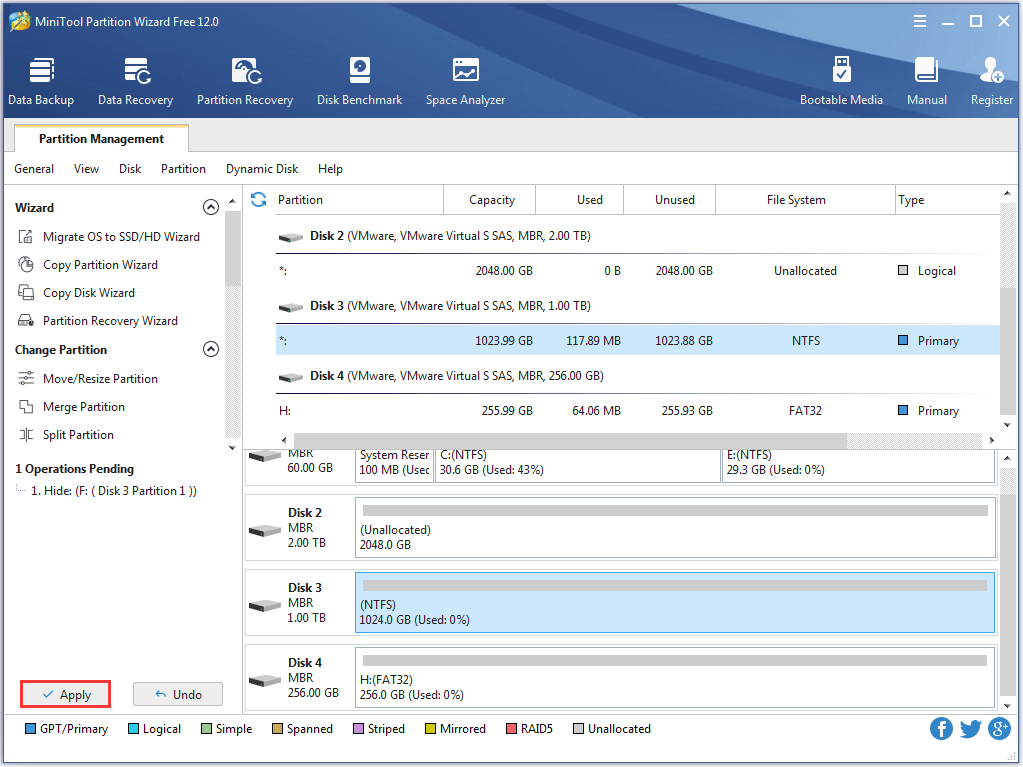Refresh the partition list
The image size is (1023, 767).
pyautogui.click(x=258, y=200)
